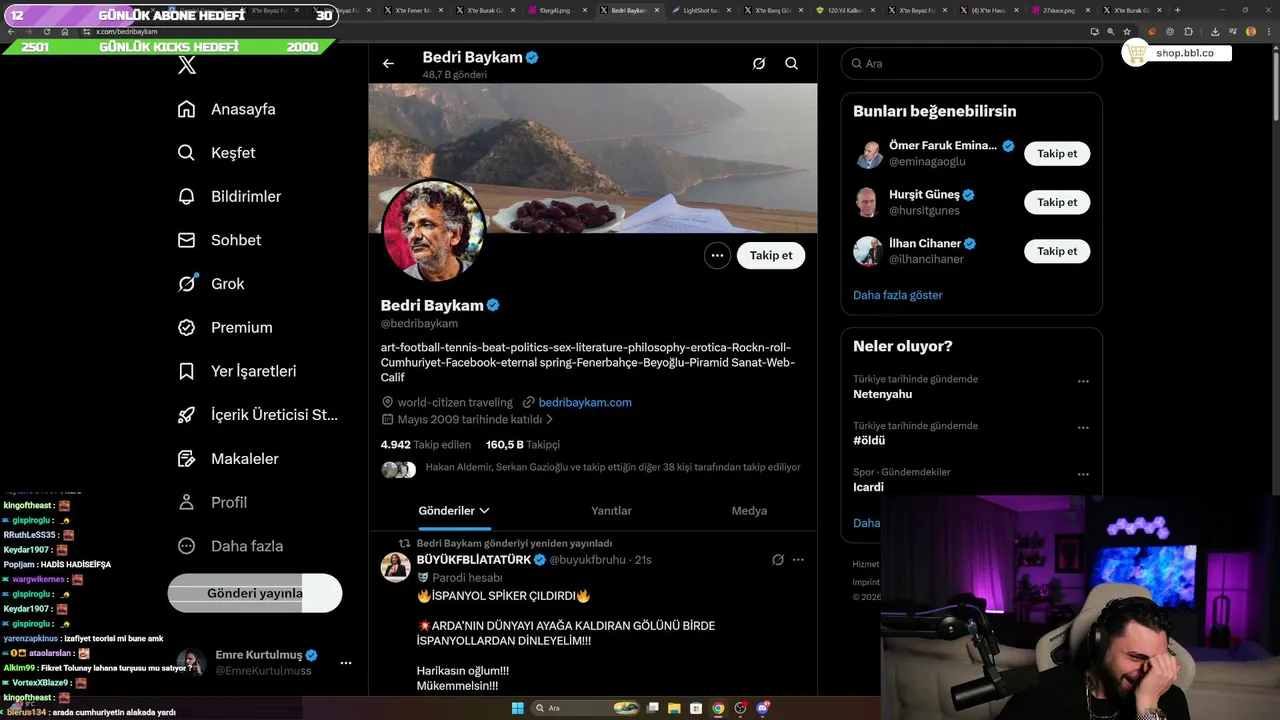Open a new browser tab with plus button
The image size is (1280, 720).
coord(1177,10)
